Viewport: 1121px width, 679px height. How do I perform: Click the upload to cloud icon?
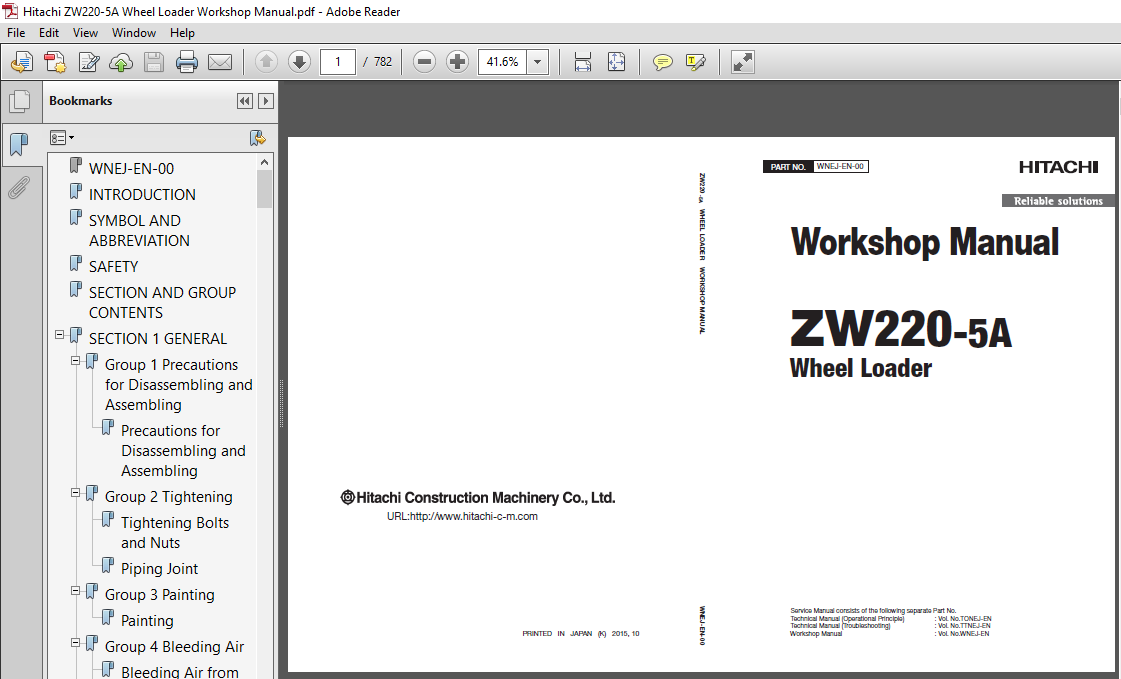click(121, 62)
